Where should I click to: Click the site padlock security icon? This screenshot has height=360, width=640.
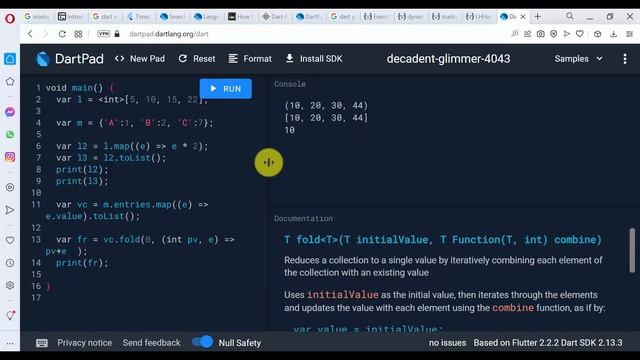(117, 34)
